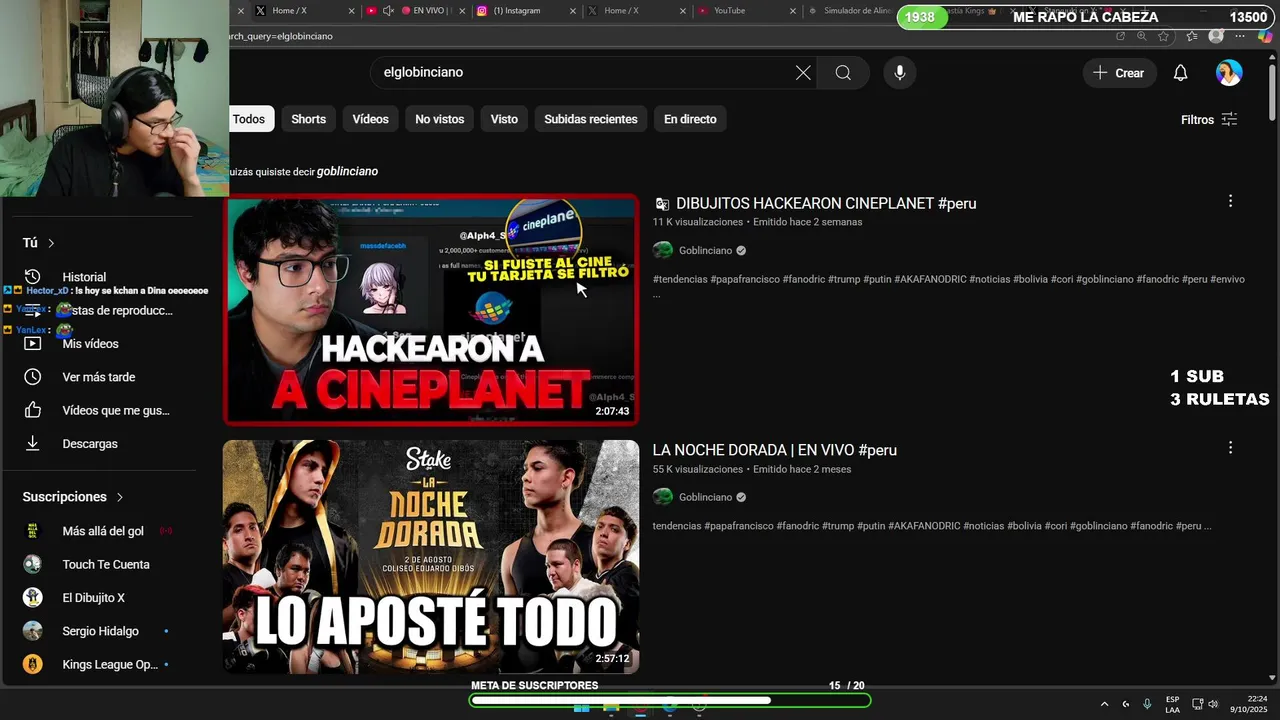Viewport: 1280px width, 720px height.
Task: Click the bookmark star in address bar
Action: coord(1164,36)
